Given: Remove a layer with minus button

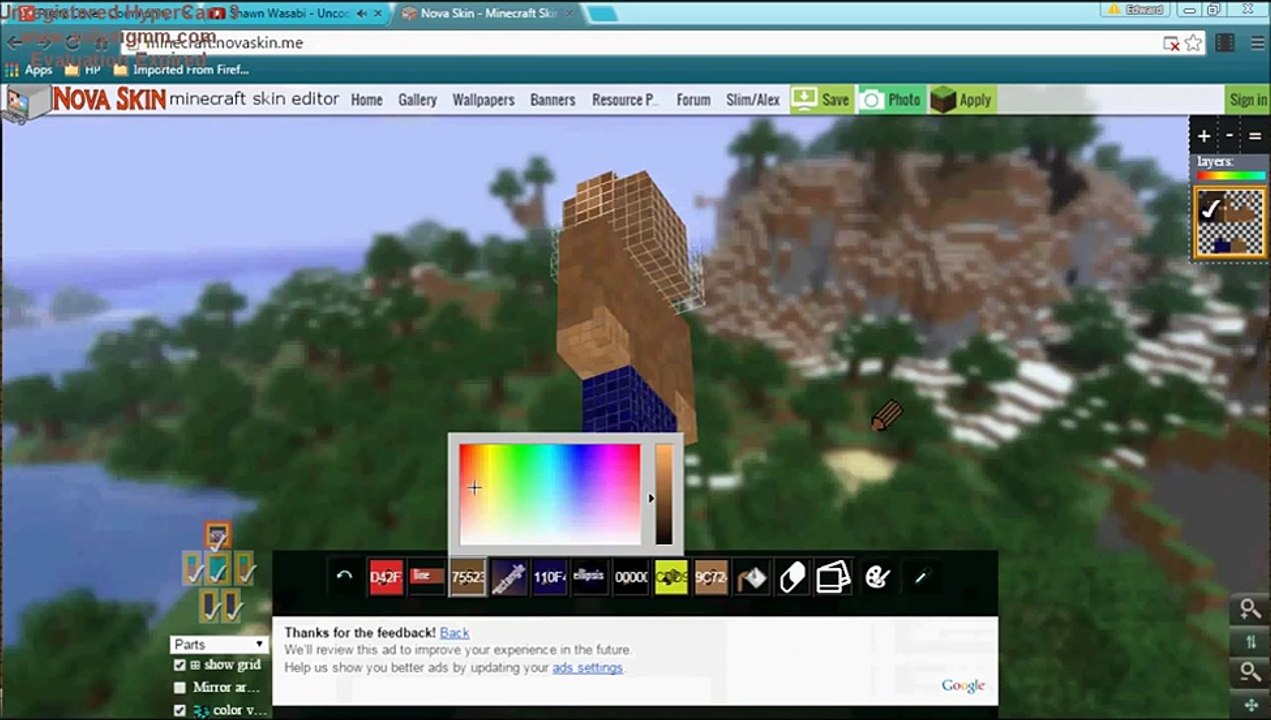Looking at the screenshot, I should [1230, 136].
